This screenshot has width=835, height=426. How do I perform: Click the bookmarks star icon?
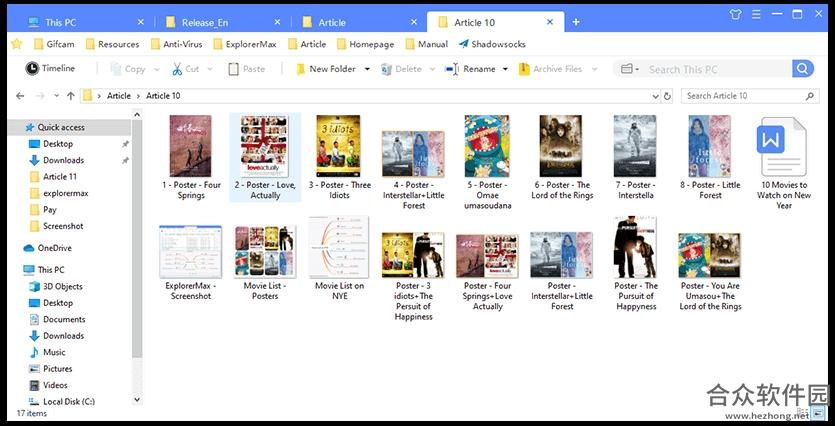[x=17, y=44]
